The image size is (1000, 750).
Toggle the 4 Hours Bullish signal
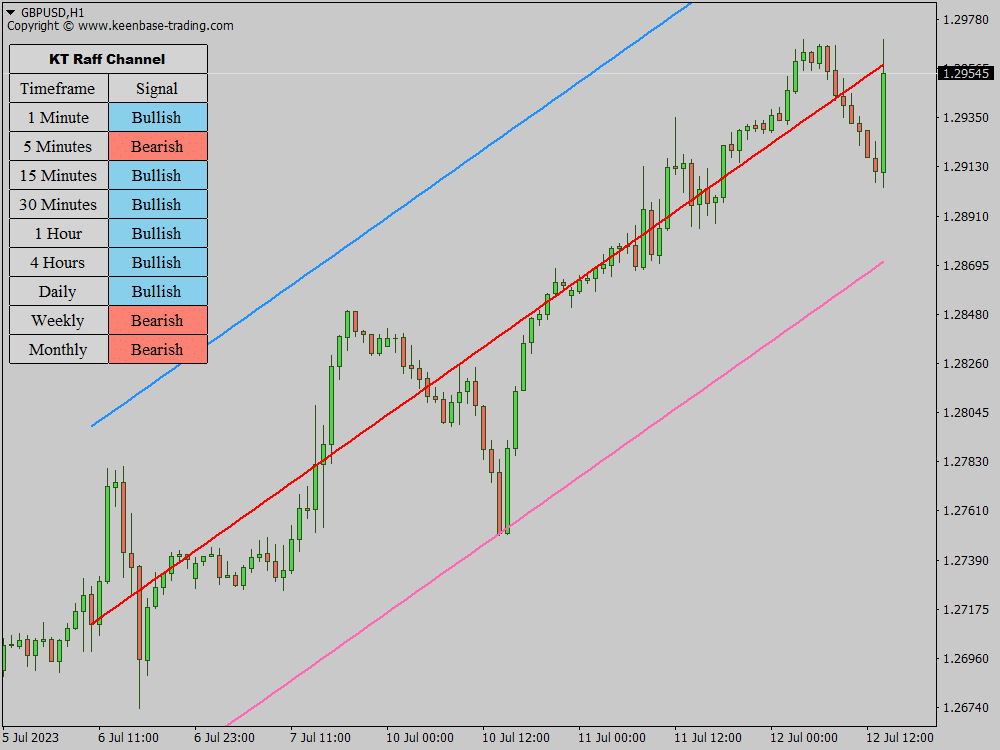point(157,262)
